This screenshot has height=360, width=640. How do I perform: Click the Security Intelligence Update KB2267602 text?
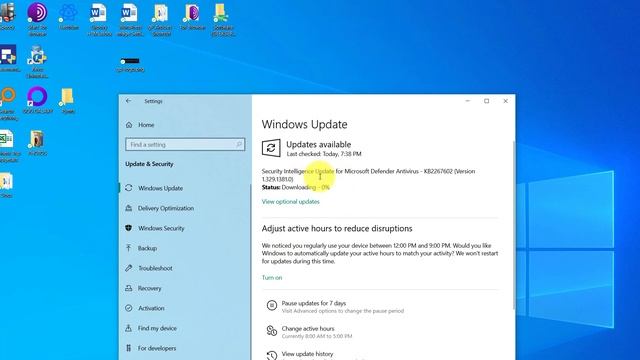point(368,175)
